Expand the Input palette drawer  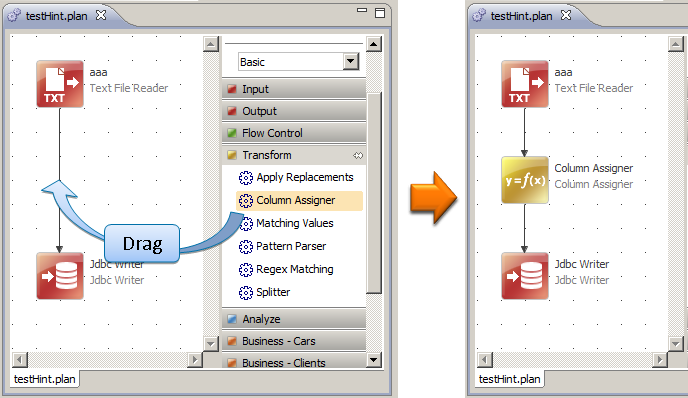[294, 89]
